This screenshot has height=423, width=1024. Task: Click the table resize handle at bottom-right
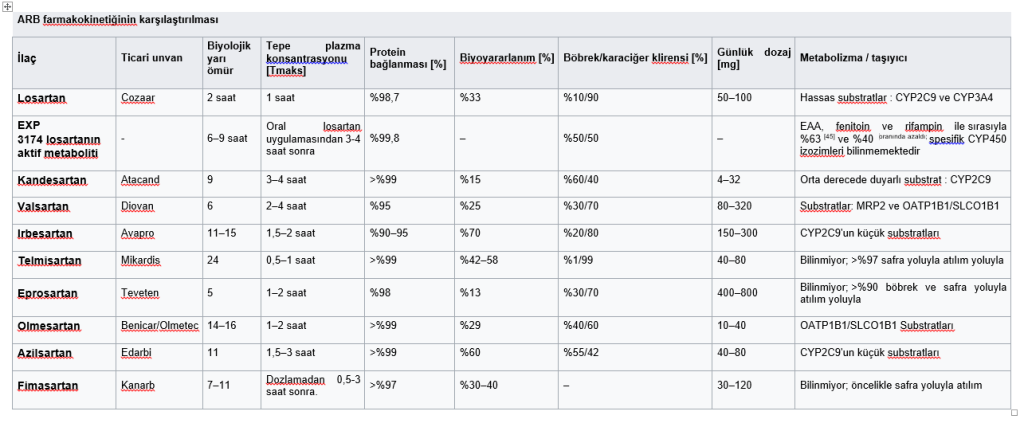[x=1015, y=412]
